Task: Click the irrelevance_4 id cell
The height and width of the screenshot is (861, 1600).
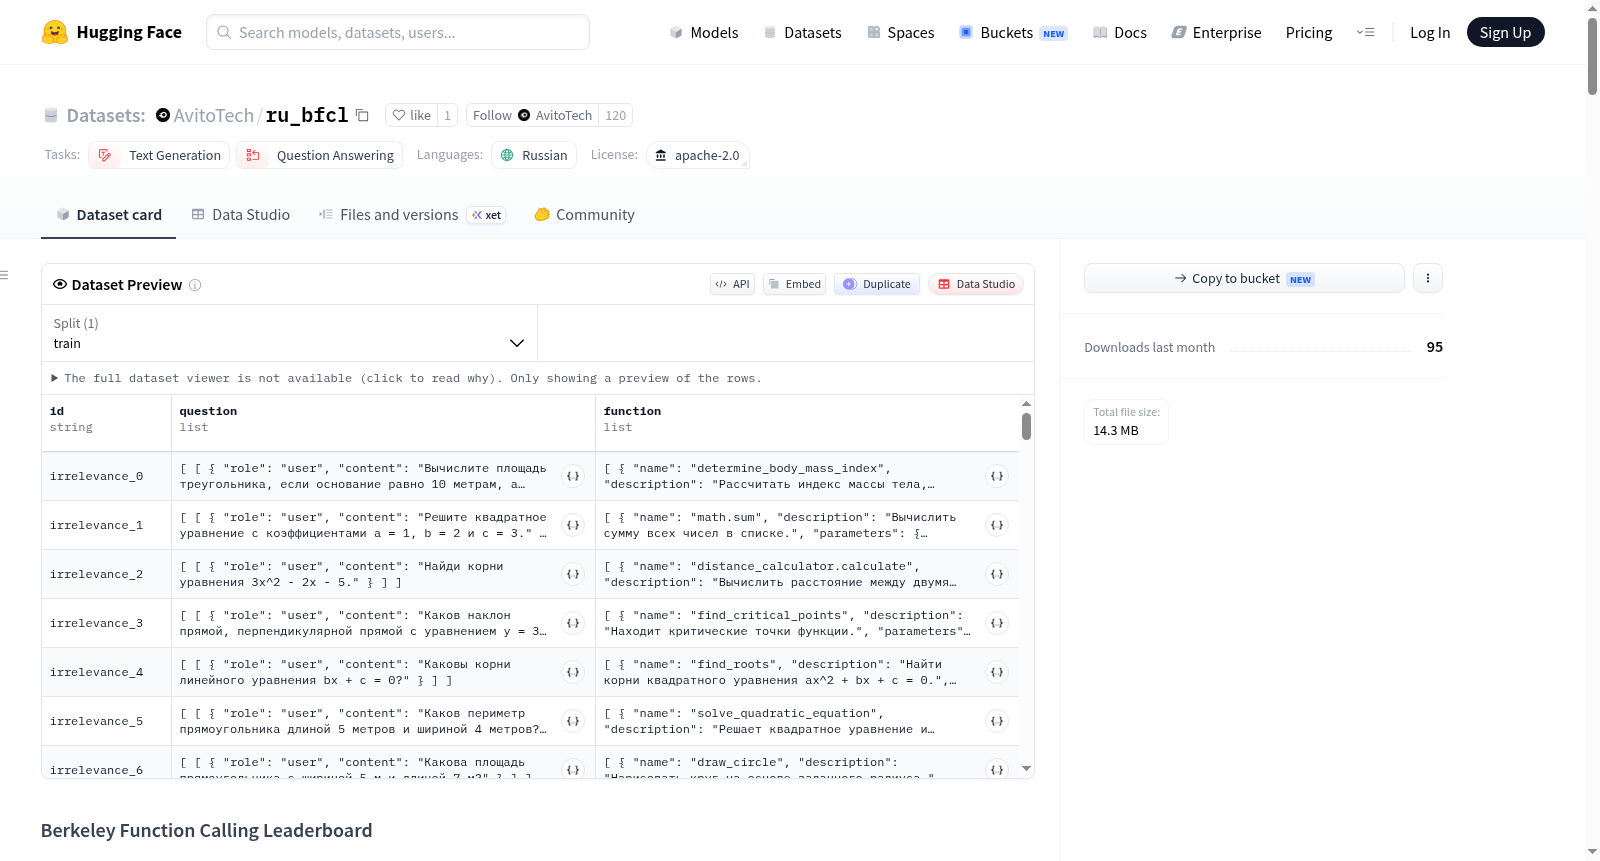Action: (x=106, y=672)
